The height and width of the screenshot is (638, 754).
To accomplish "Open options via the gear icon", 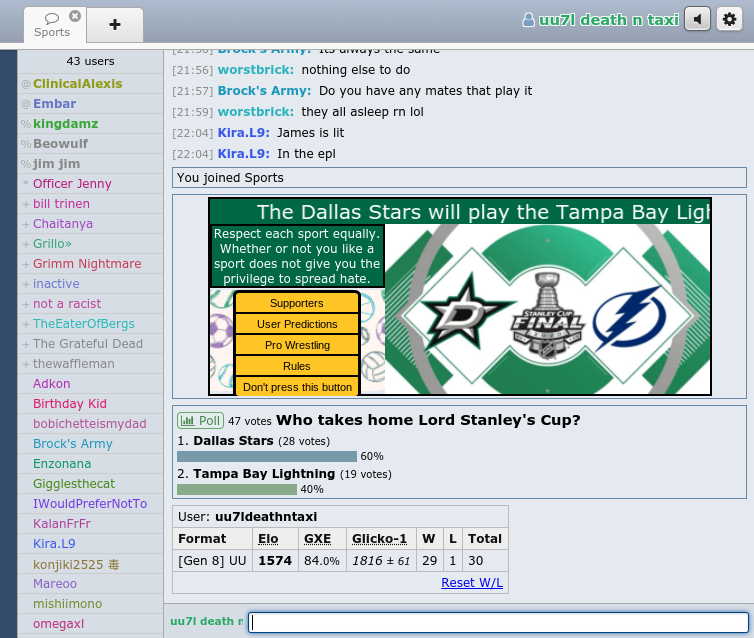I will pos(729,19).
